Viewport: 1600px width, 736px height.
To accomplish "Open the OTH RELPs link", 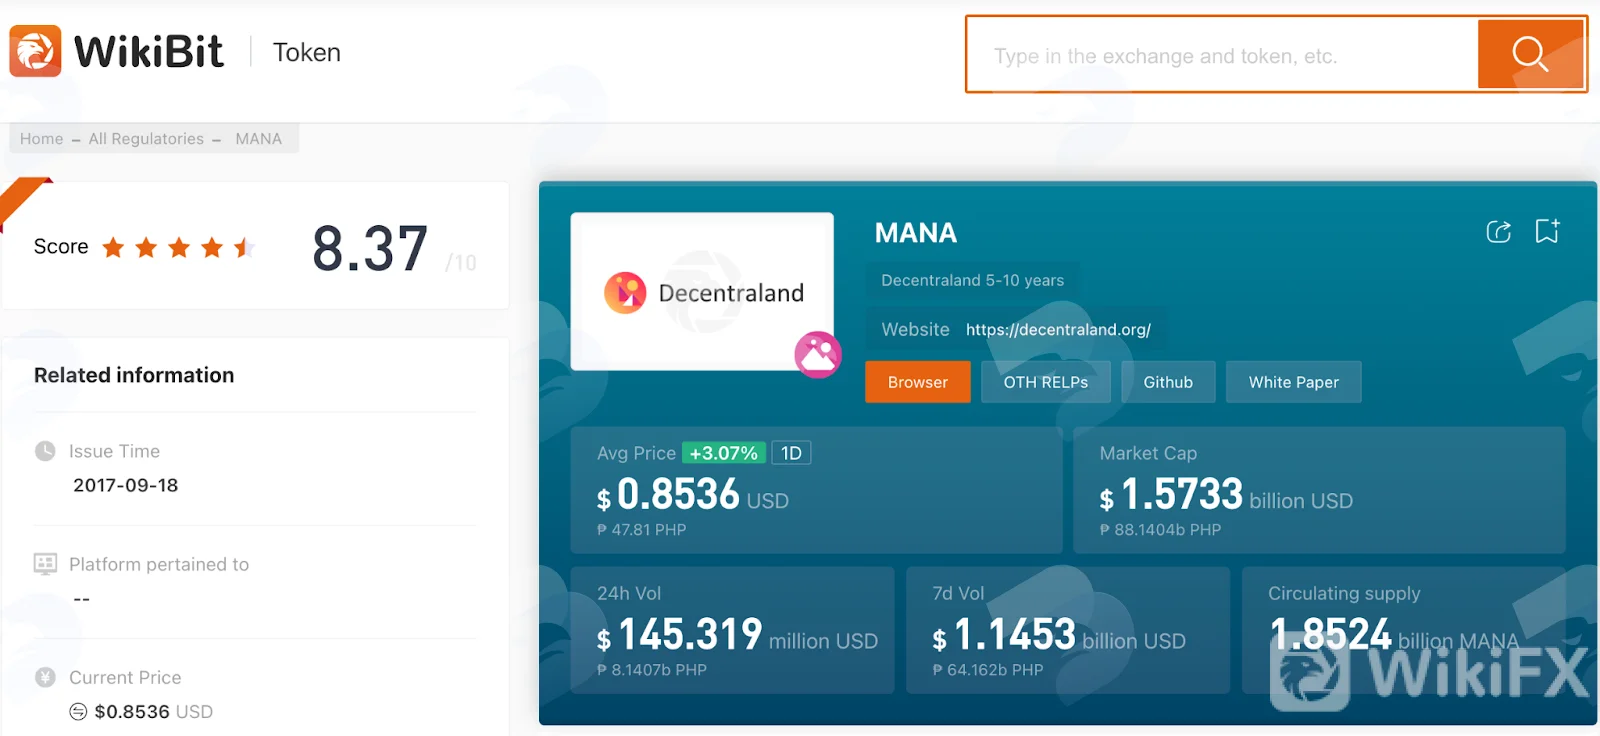I will pos(1046,382).
